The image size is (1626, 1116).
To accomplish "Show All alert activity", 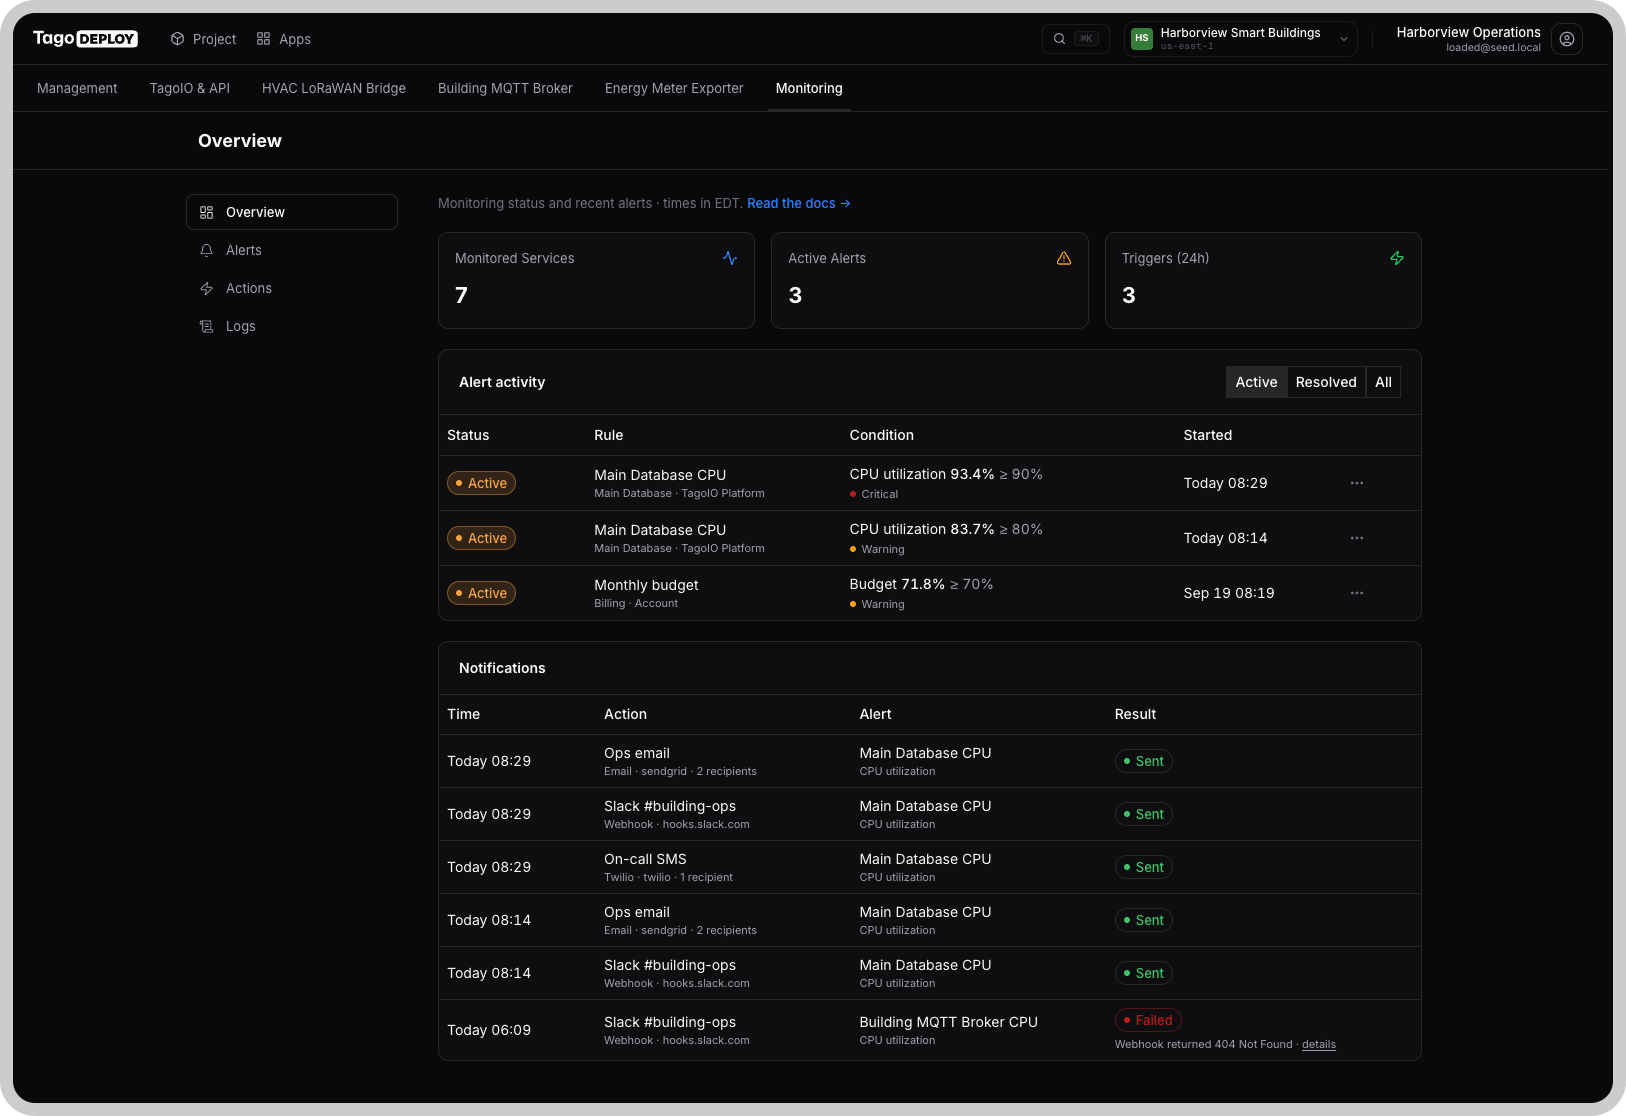I will 1383,382.
